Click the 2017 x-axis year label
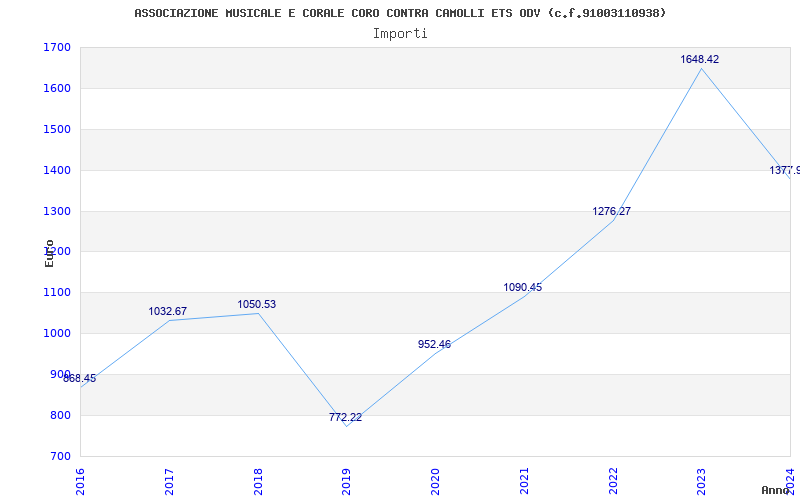The width and height of the screenshot is (800, 500). pyautogui.click(x=169, y=482)
